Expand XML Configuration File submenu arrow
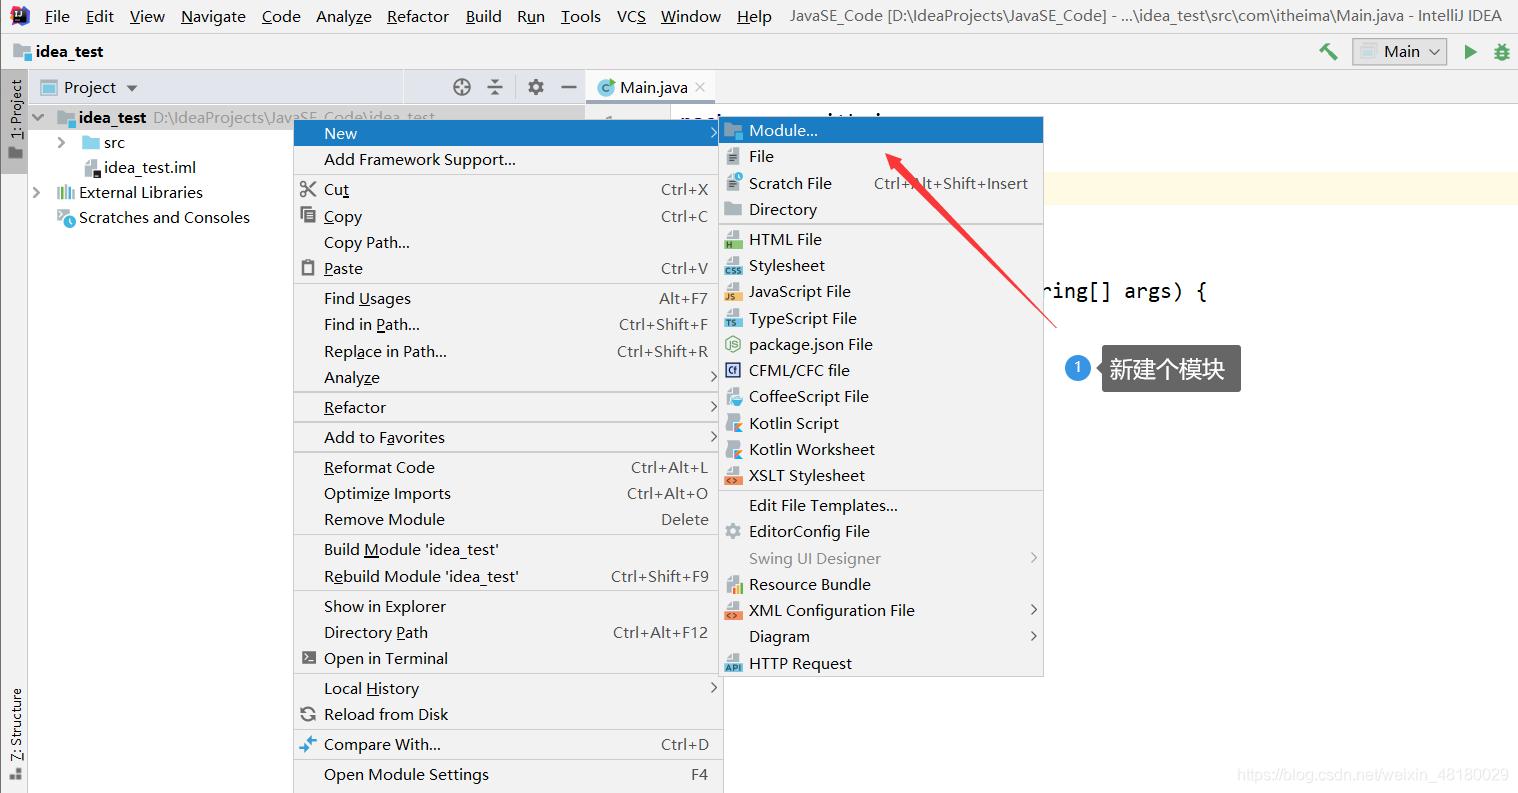 1034,610
